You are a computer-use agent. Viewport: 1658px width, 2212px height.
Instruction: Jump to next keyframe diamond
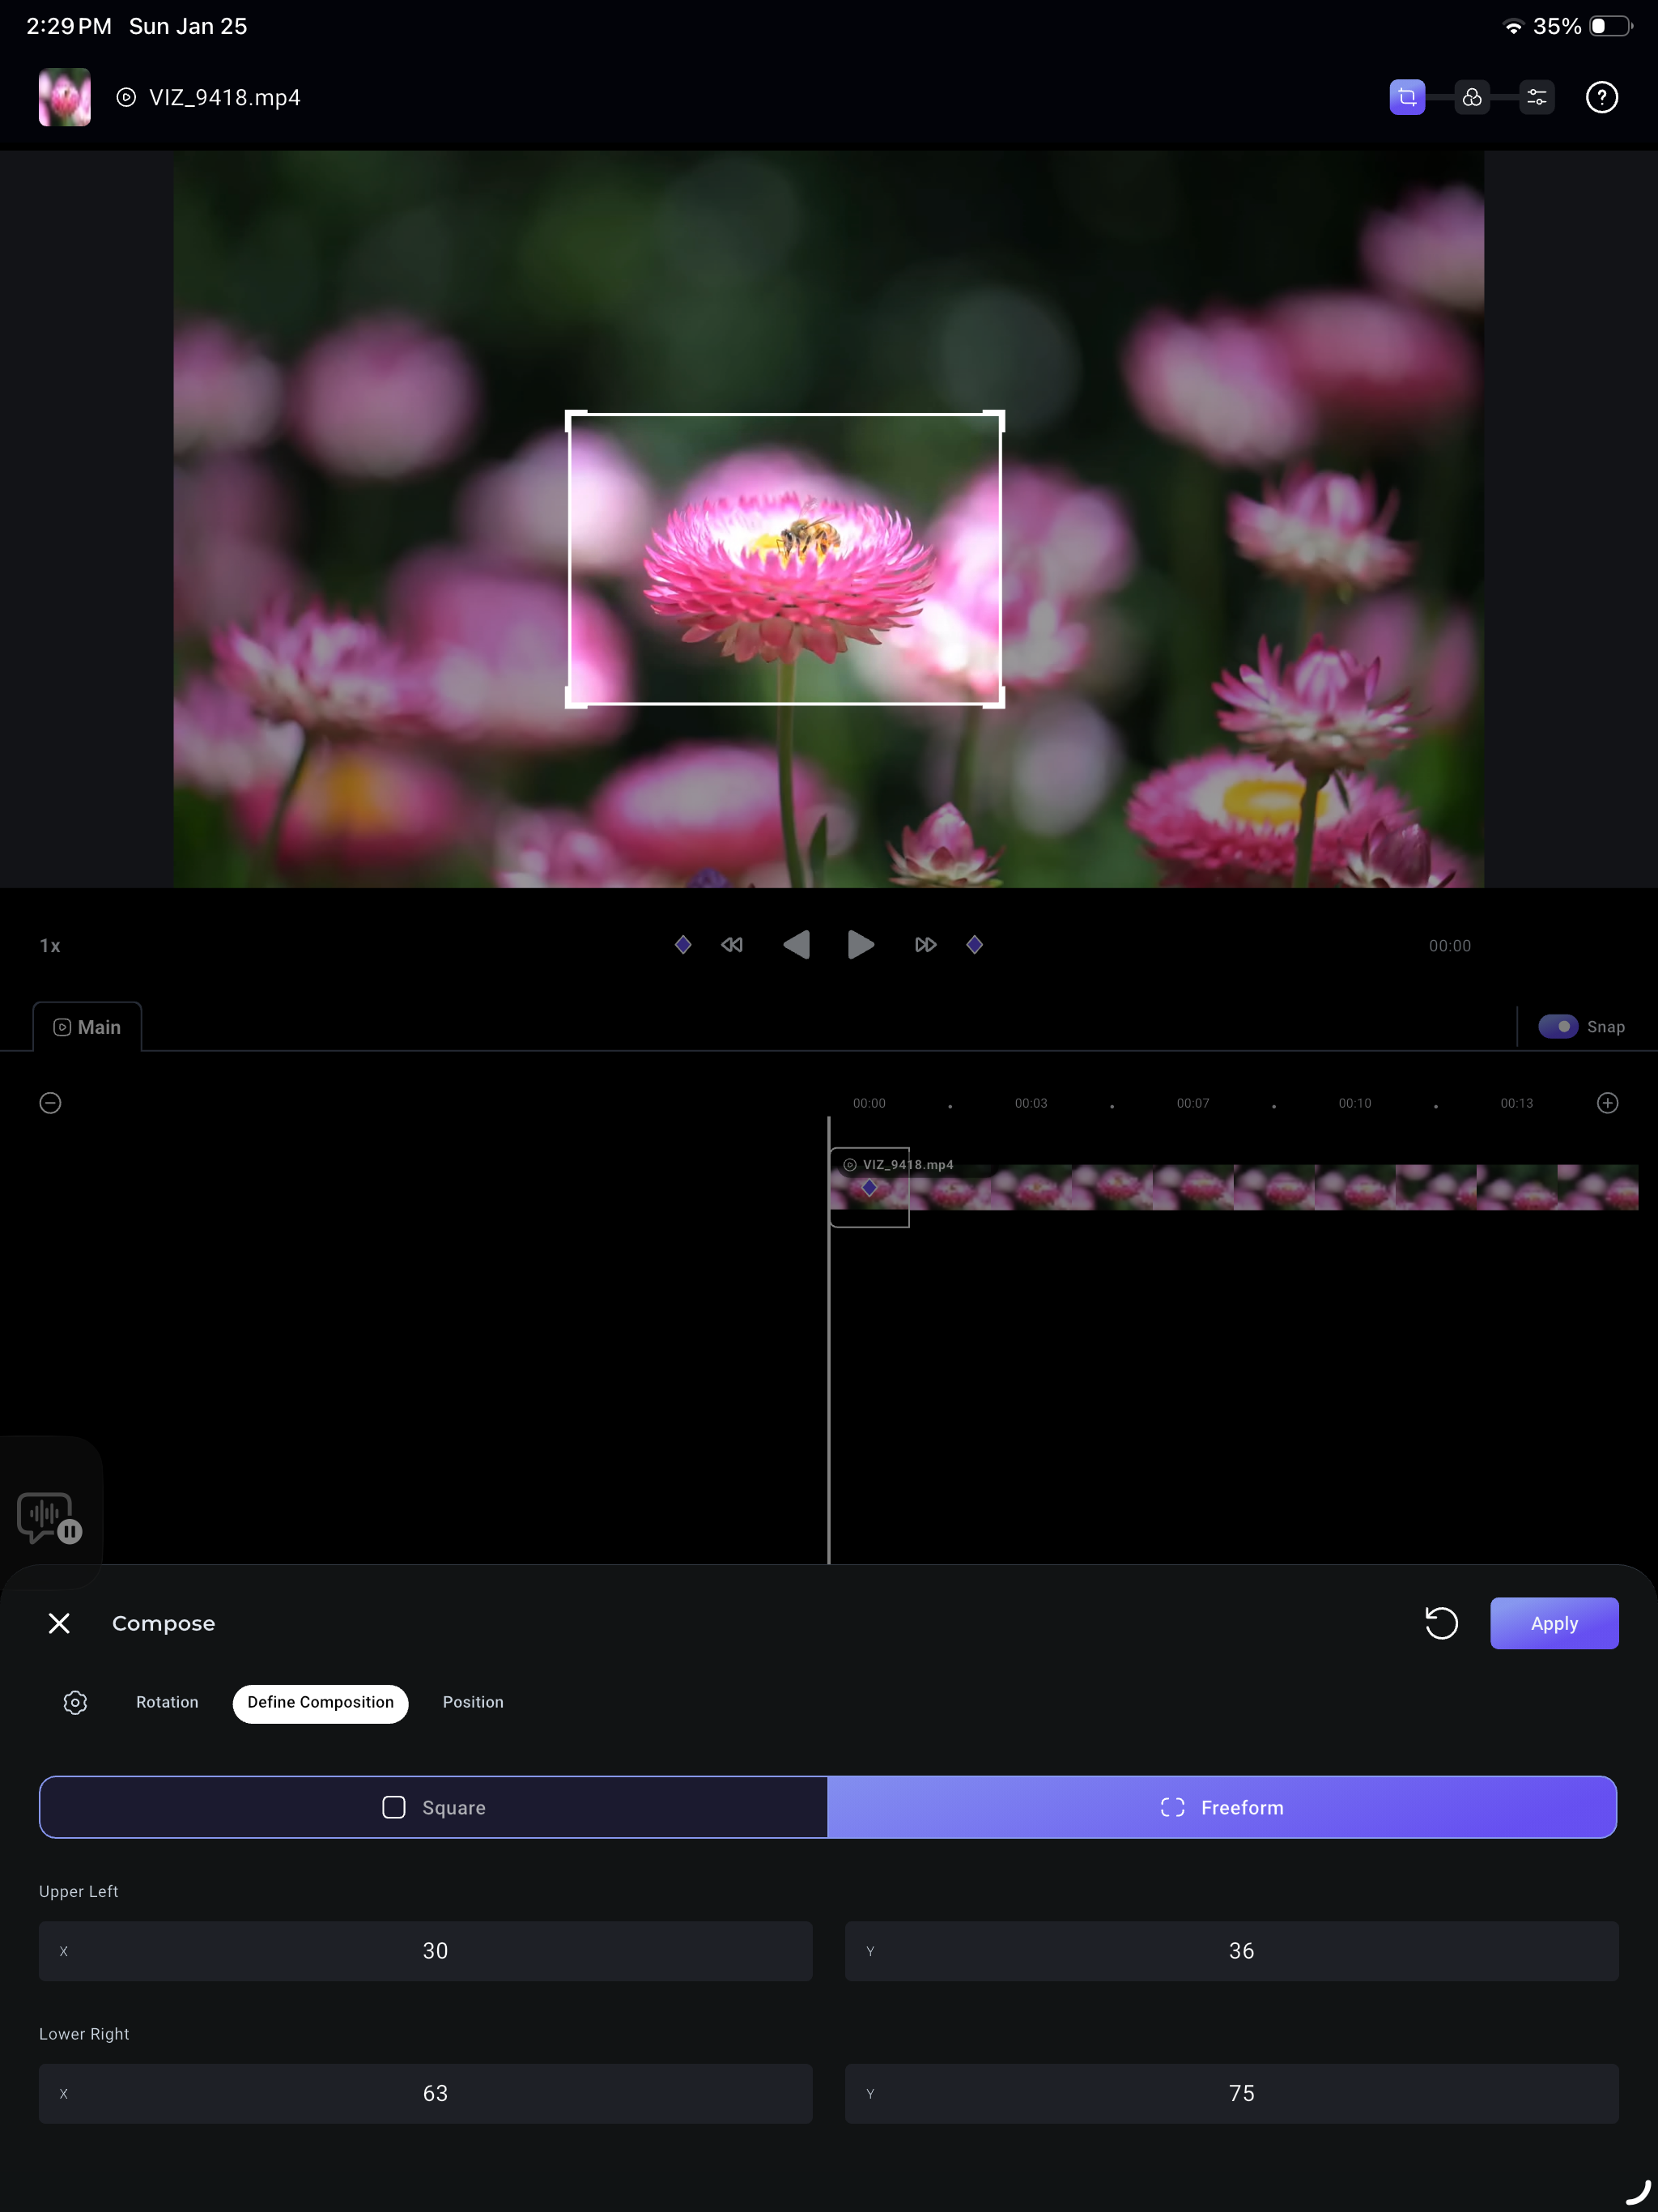click(975, 944)
